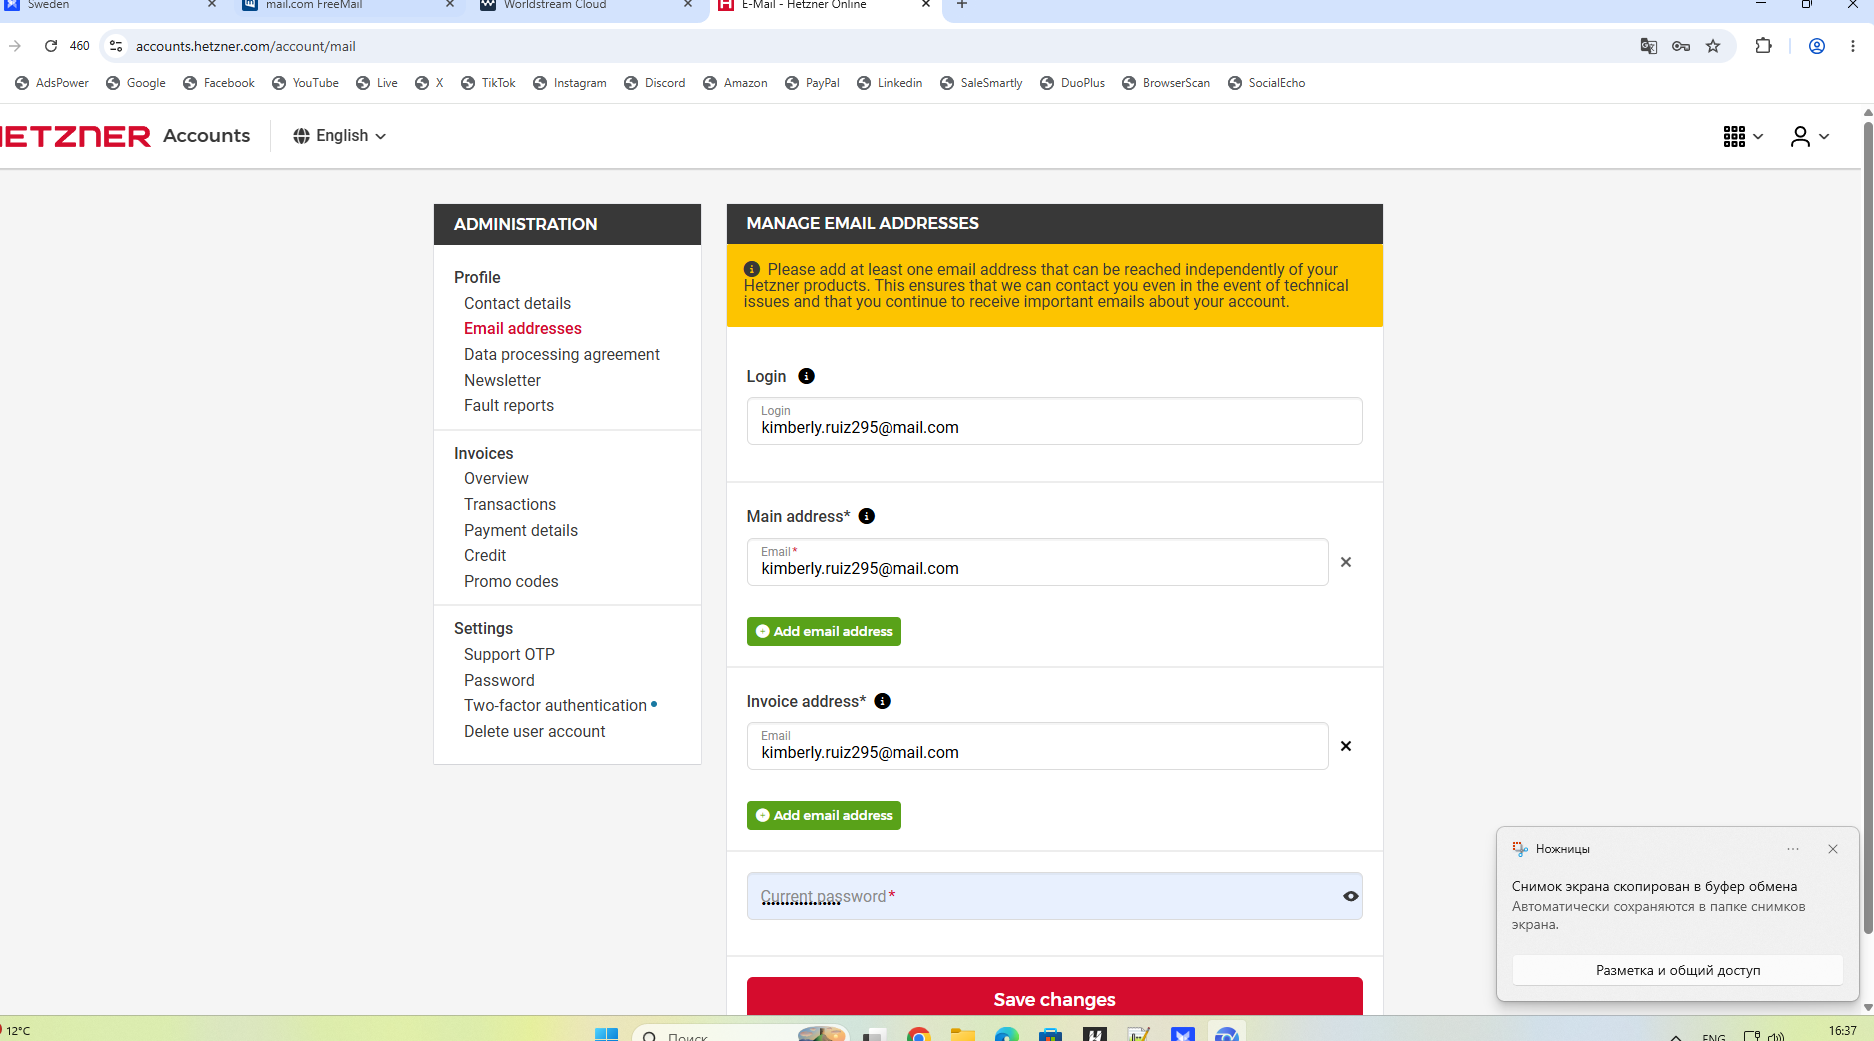
Task: Open a new browser tab
Action: [x=962, y=6]
